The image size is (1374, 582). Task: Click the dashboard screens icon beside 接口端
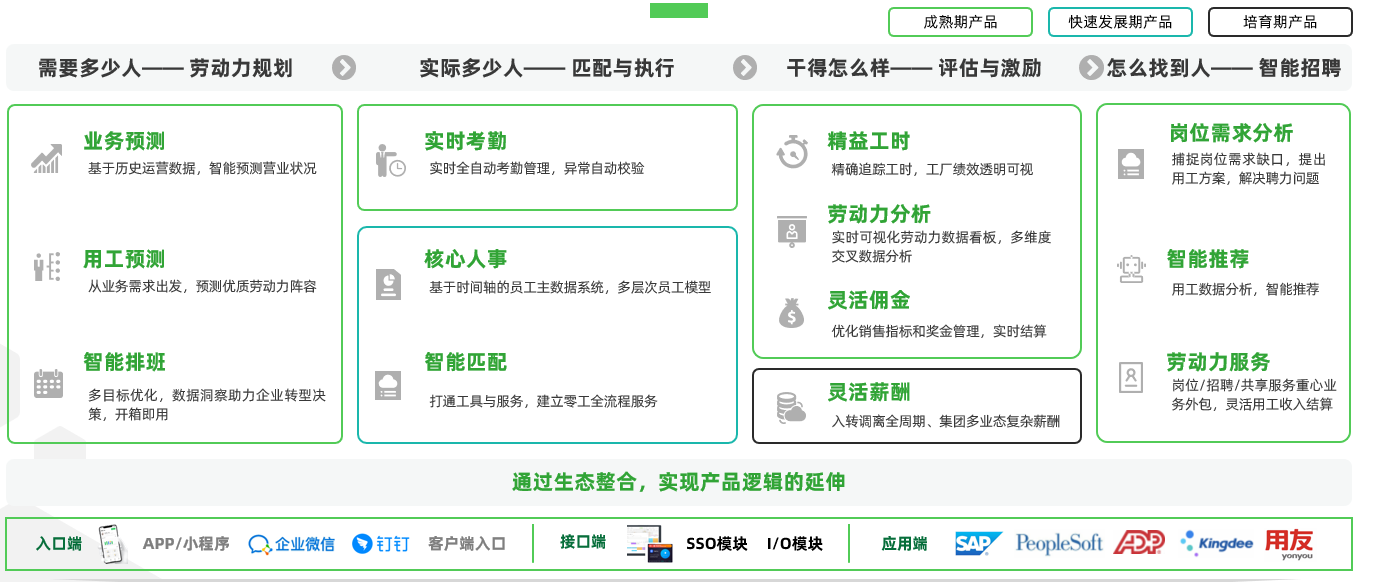(650, 543)
